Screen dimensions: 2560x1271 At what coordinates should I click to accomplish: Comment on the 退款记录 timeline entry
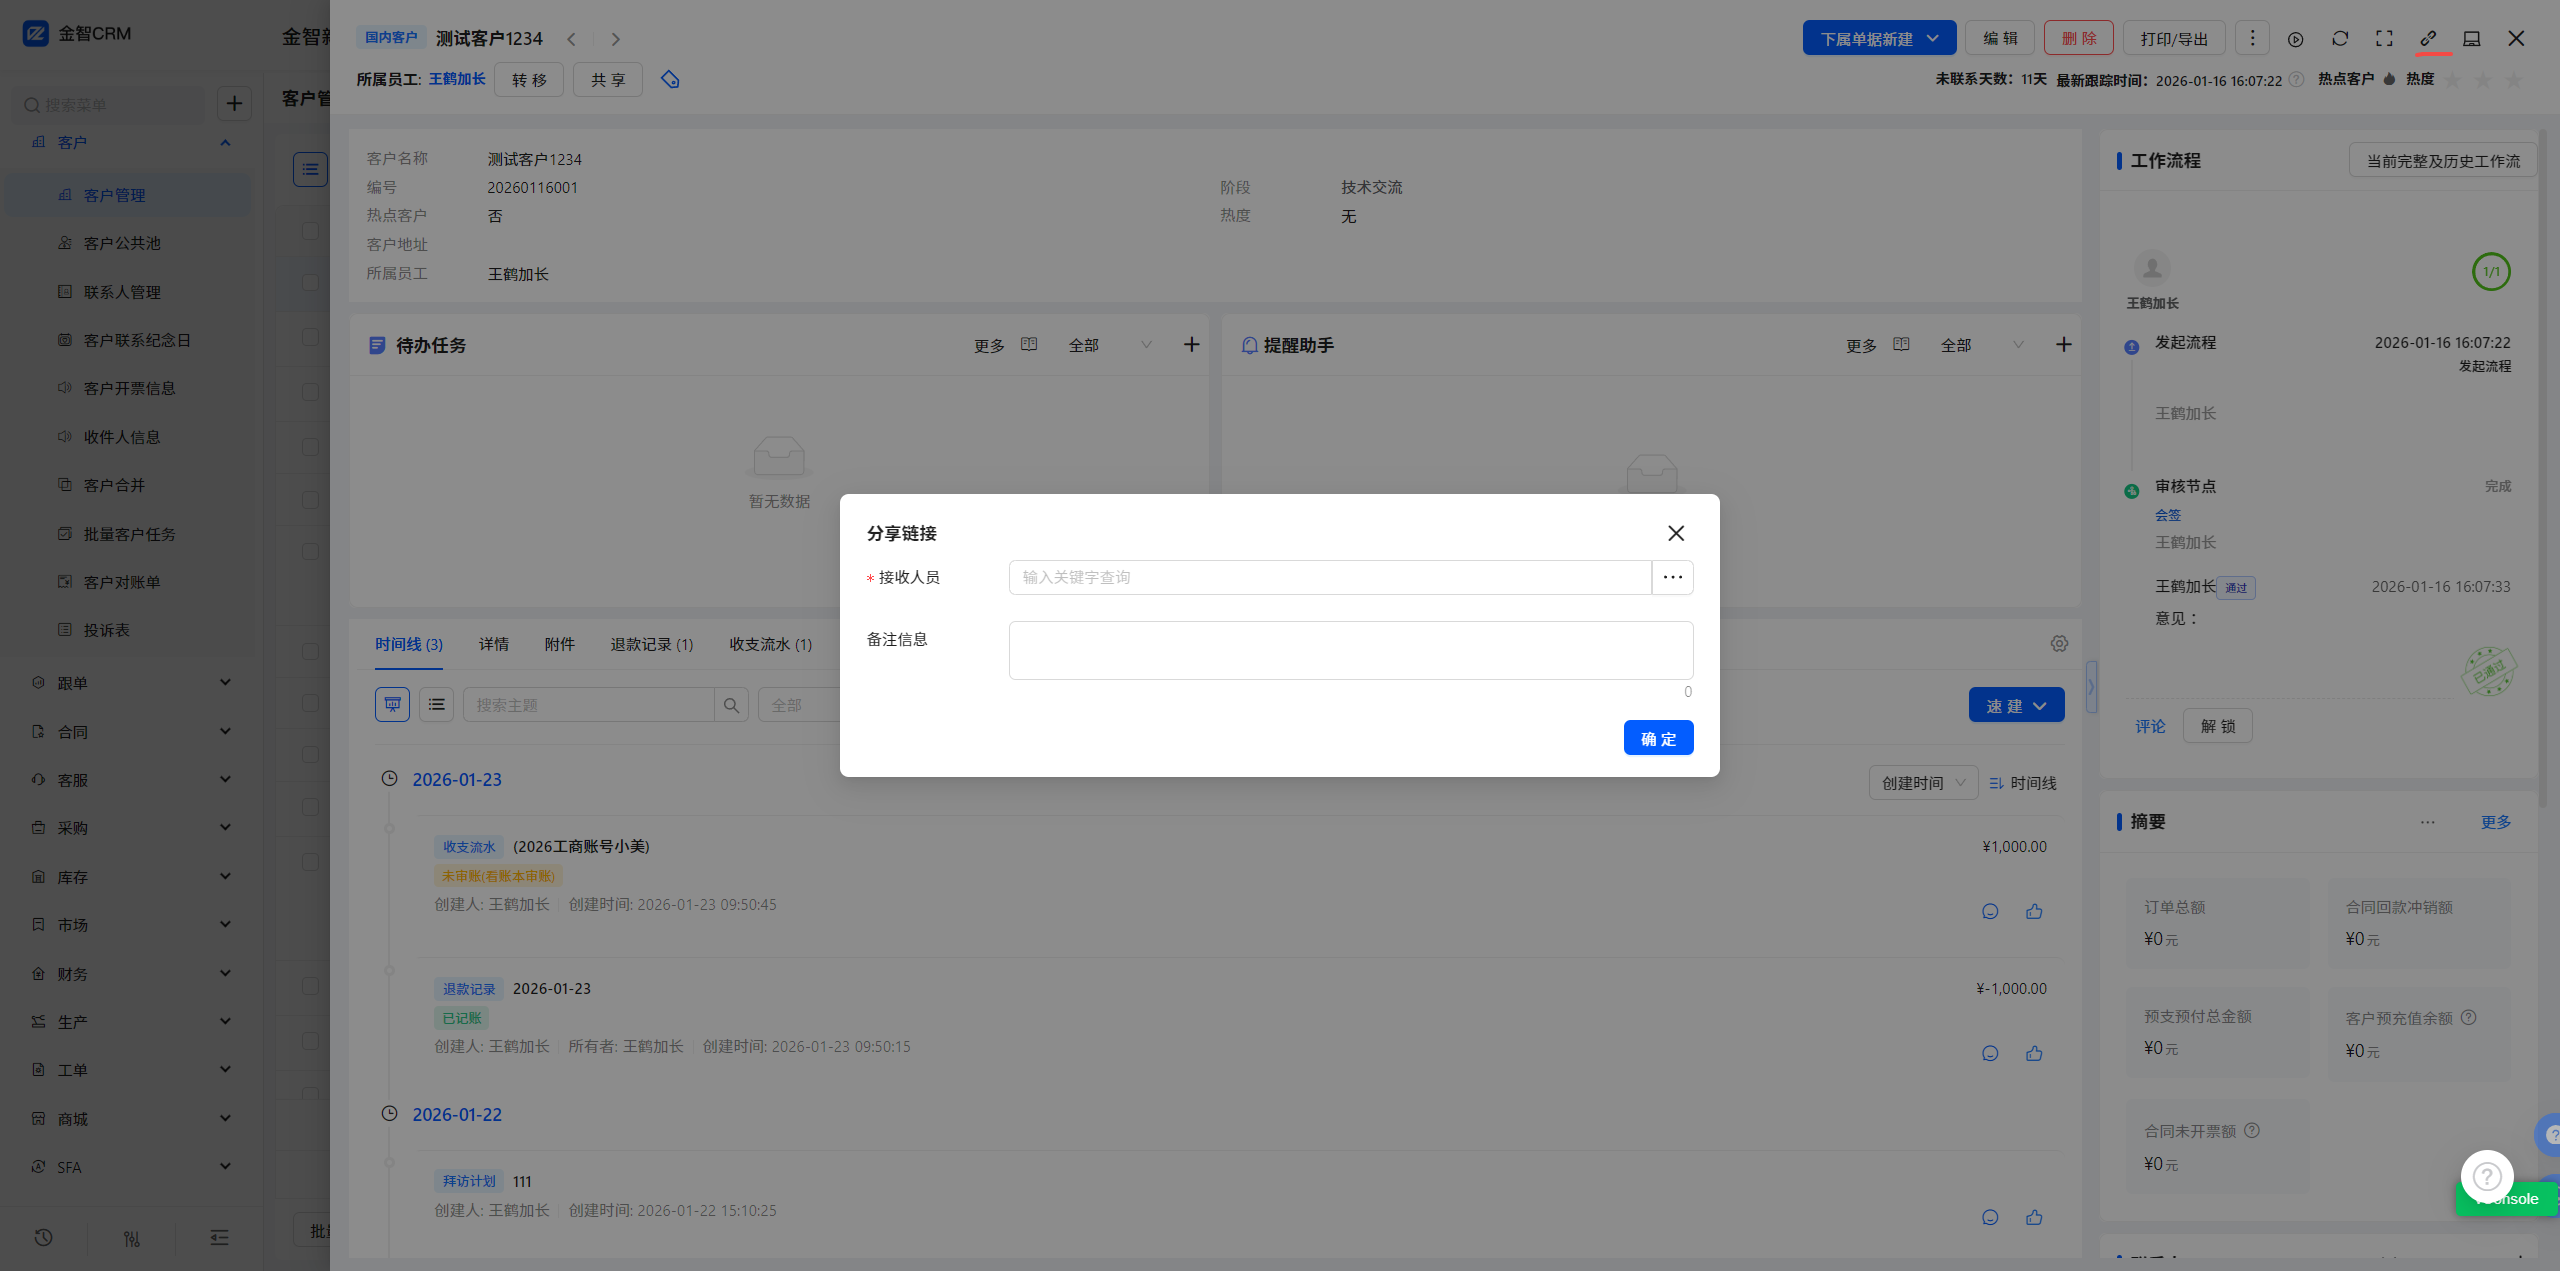coord(1990,1053)
